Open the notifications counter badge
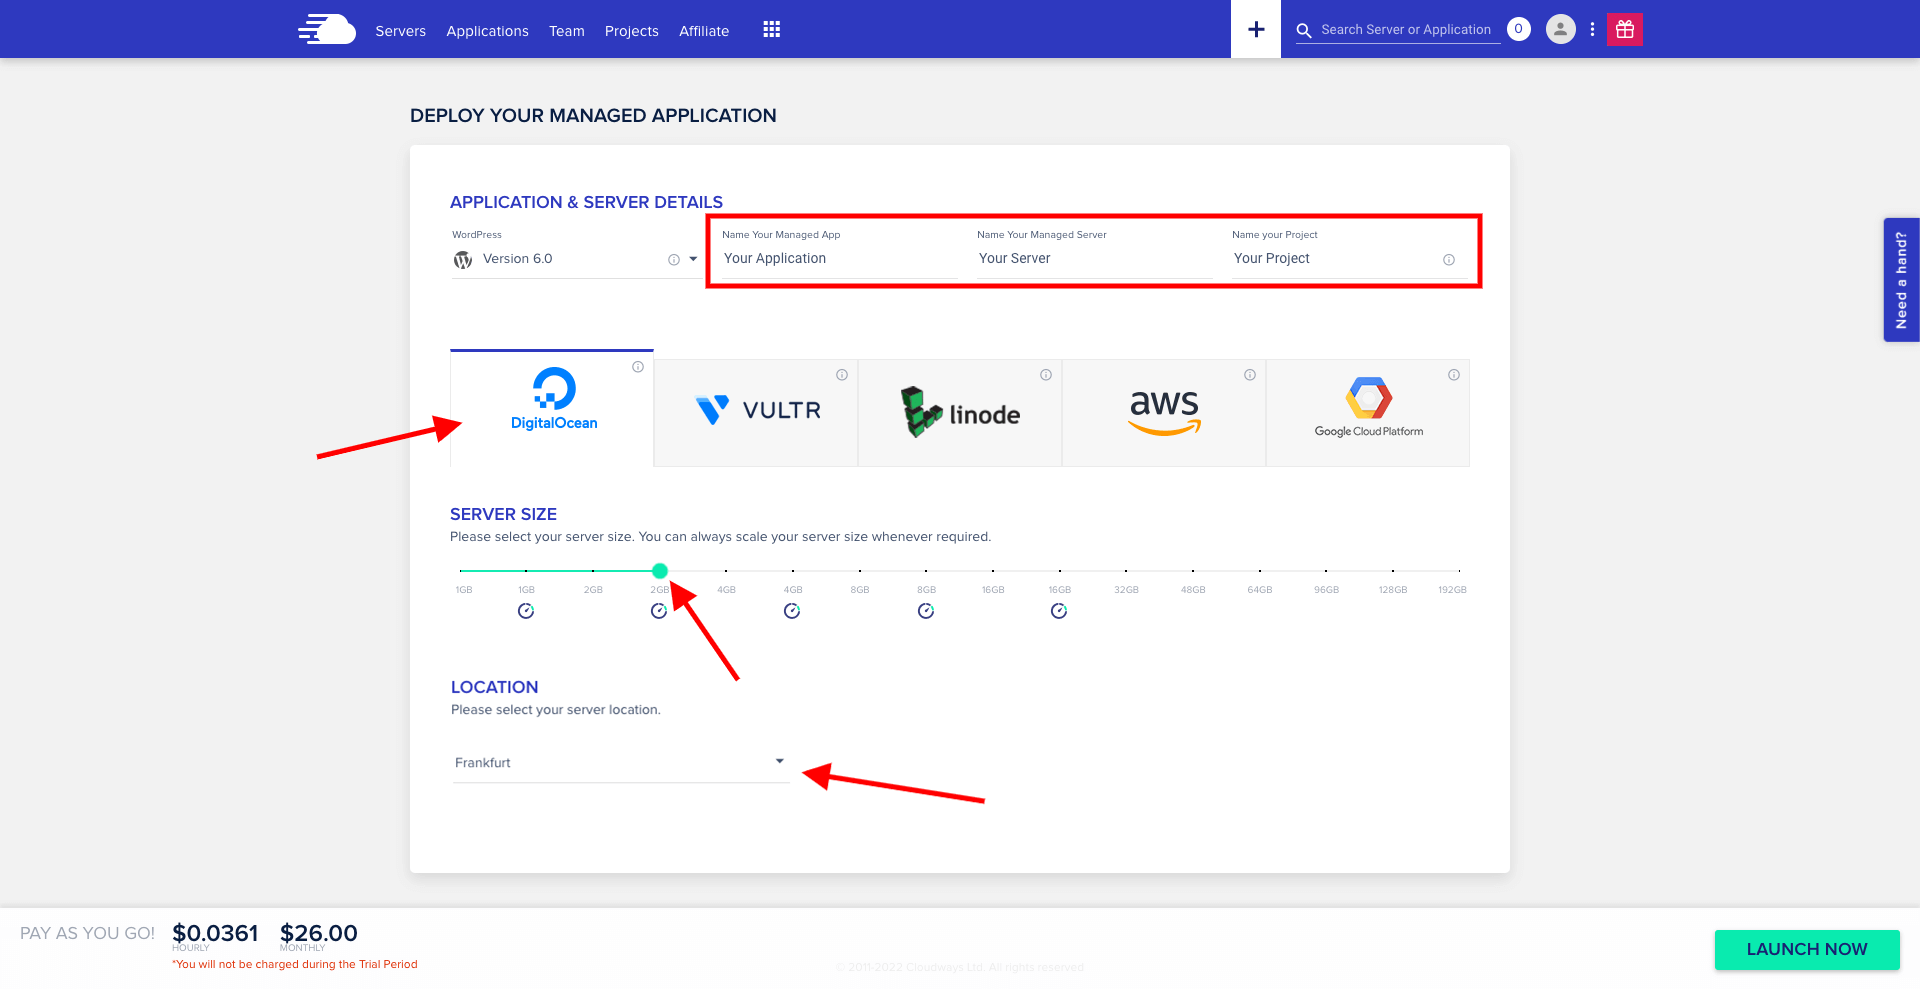Image resolution: width=1920 pixels, height=989 pixels. [1518, 29]
